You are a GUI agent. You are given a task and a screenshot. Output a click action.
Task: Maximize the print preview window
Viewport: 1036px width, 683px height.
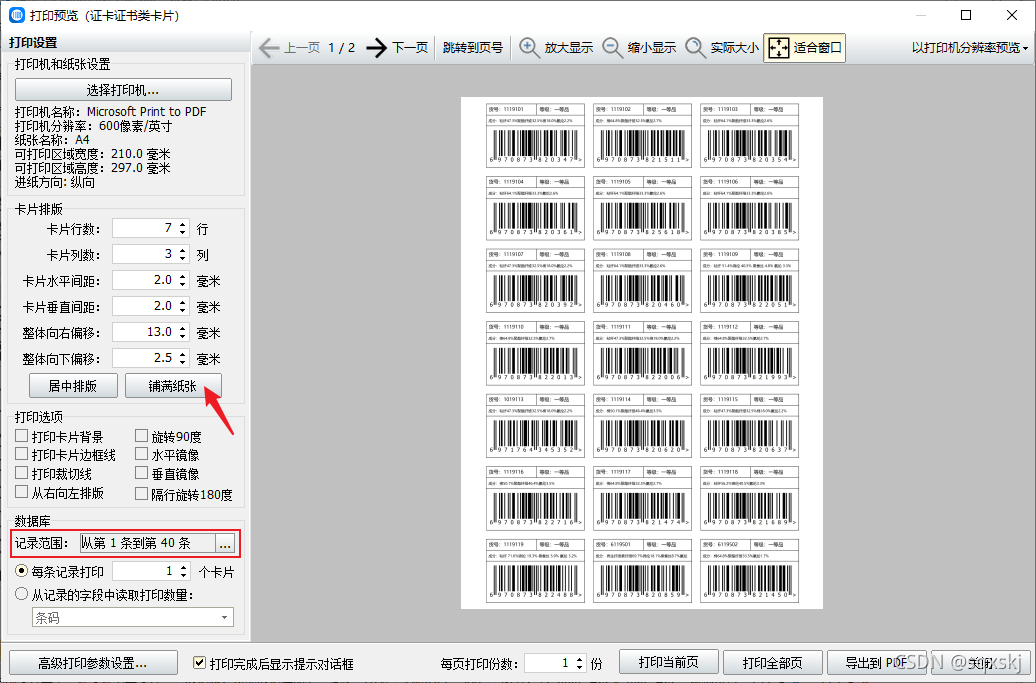click(966, 15)
